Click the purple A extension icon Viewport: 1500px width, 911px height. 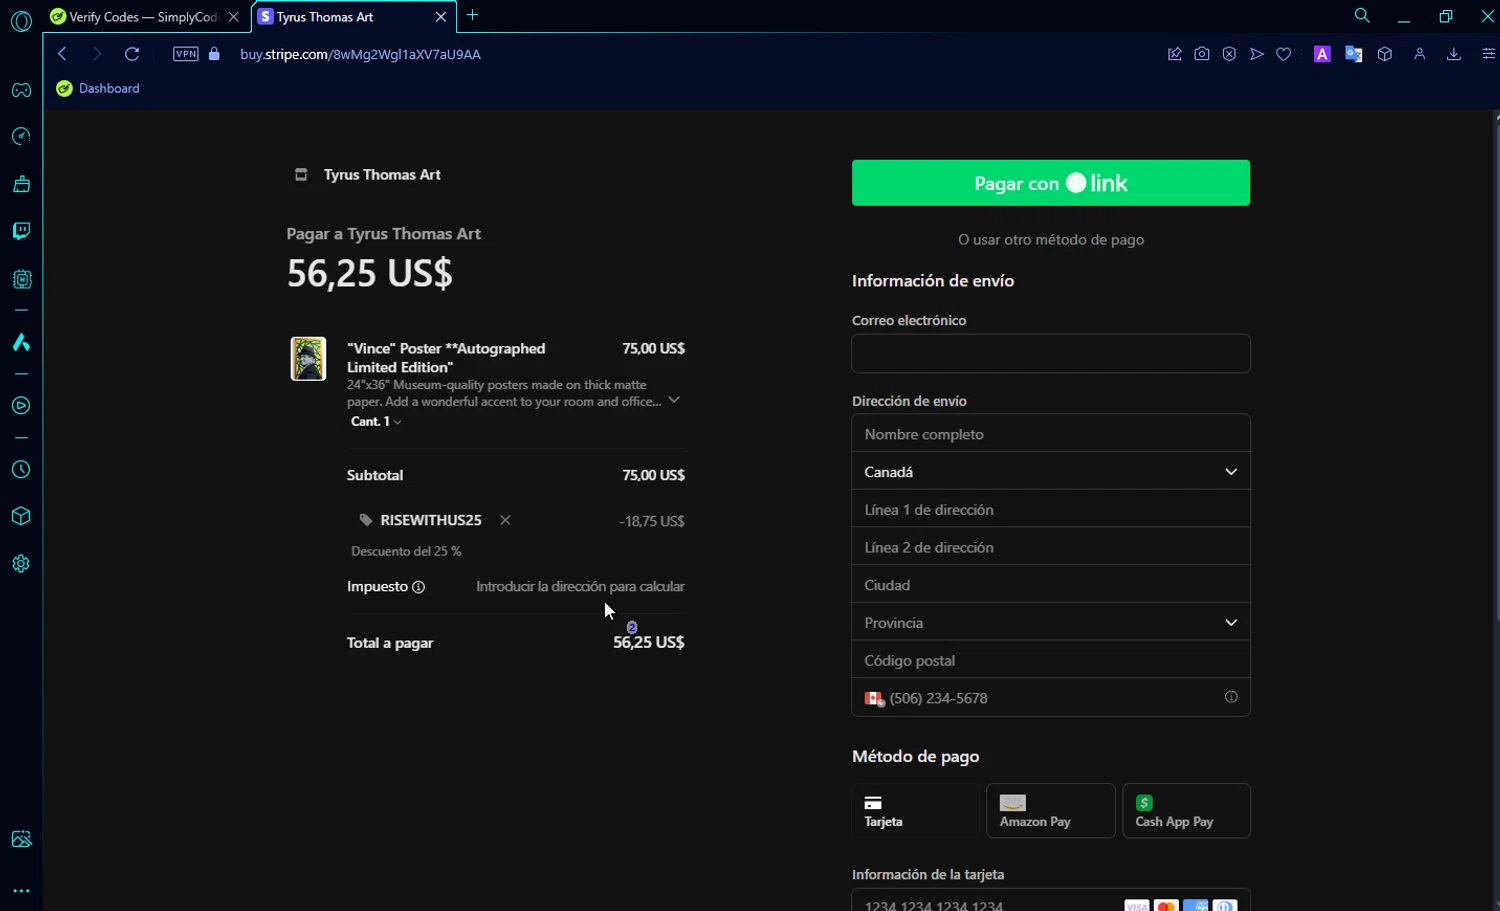[x=1322, y=54]
